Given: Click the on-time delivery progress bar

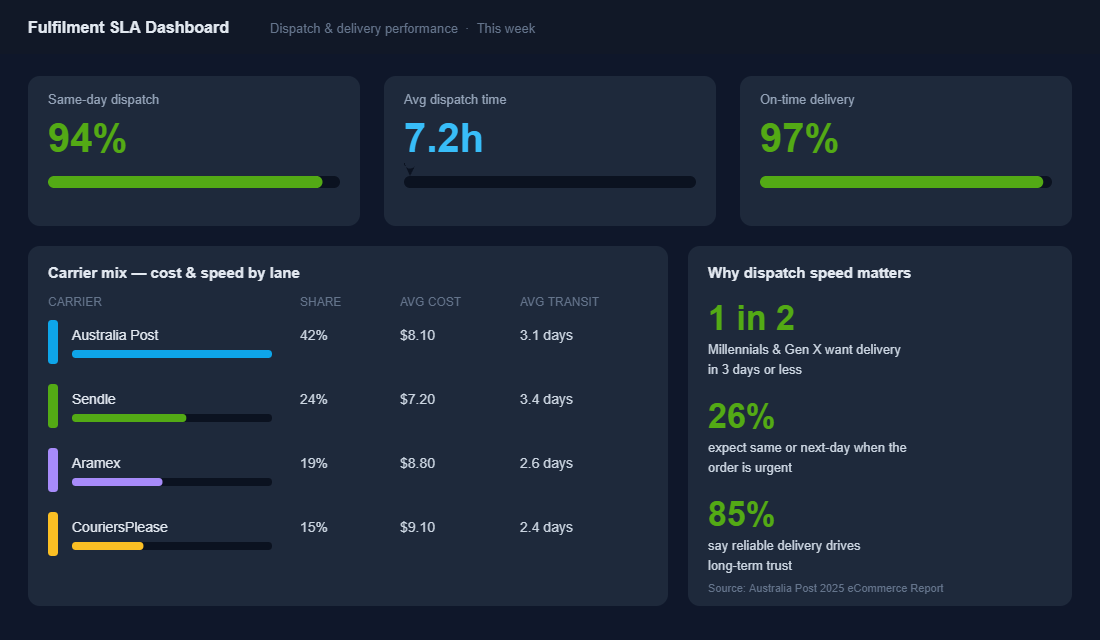Looking at the screenshot, I should click(x=906, y=182).
